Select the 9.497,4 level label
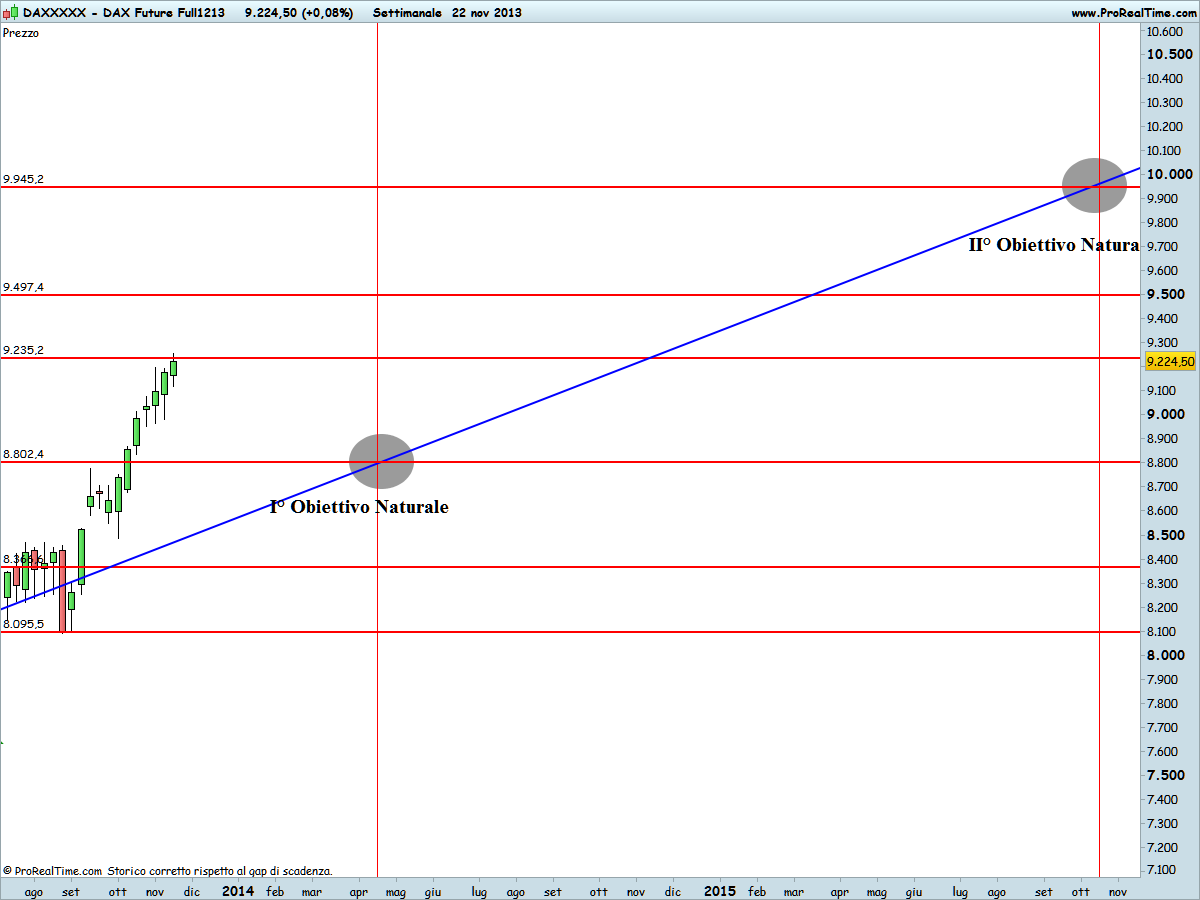The width and height of the screenshot is (1200, 900). [x=23, y=287]
